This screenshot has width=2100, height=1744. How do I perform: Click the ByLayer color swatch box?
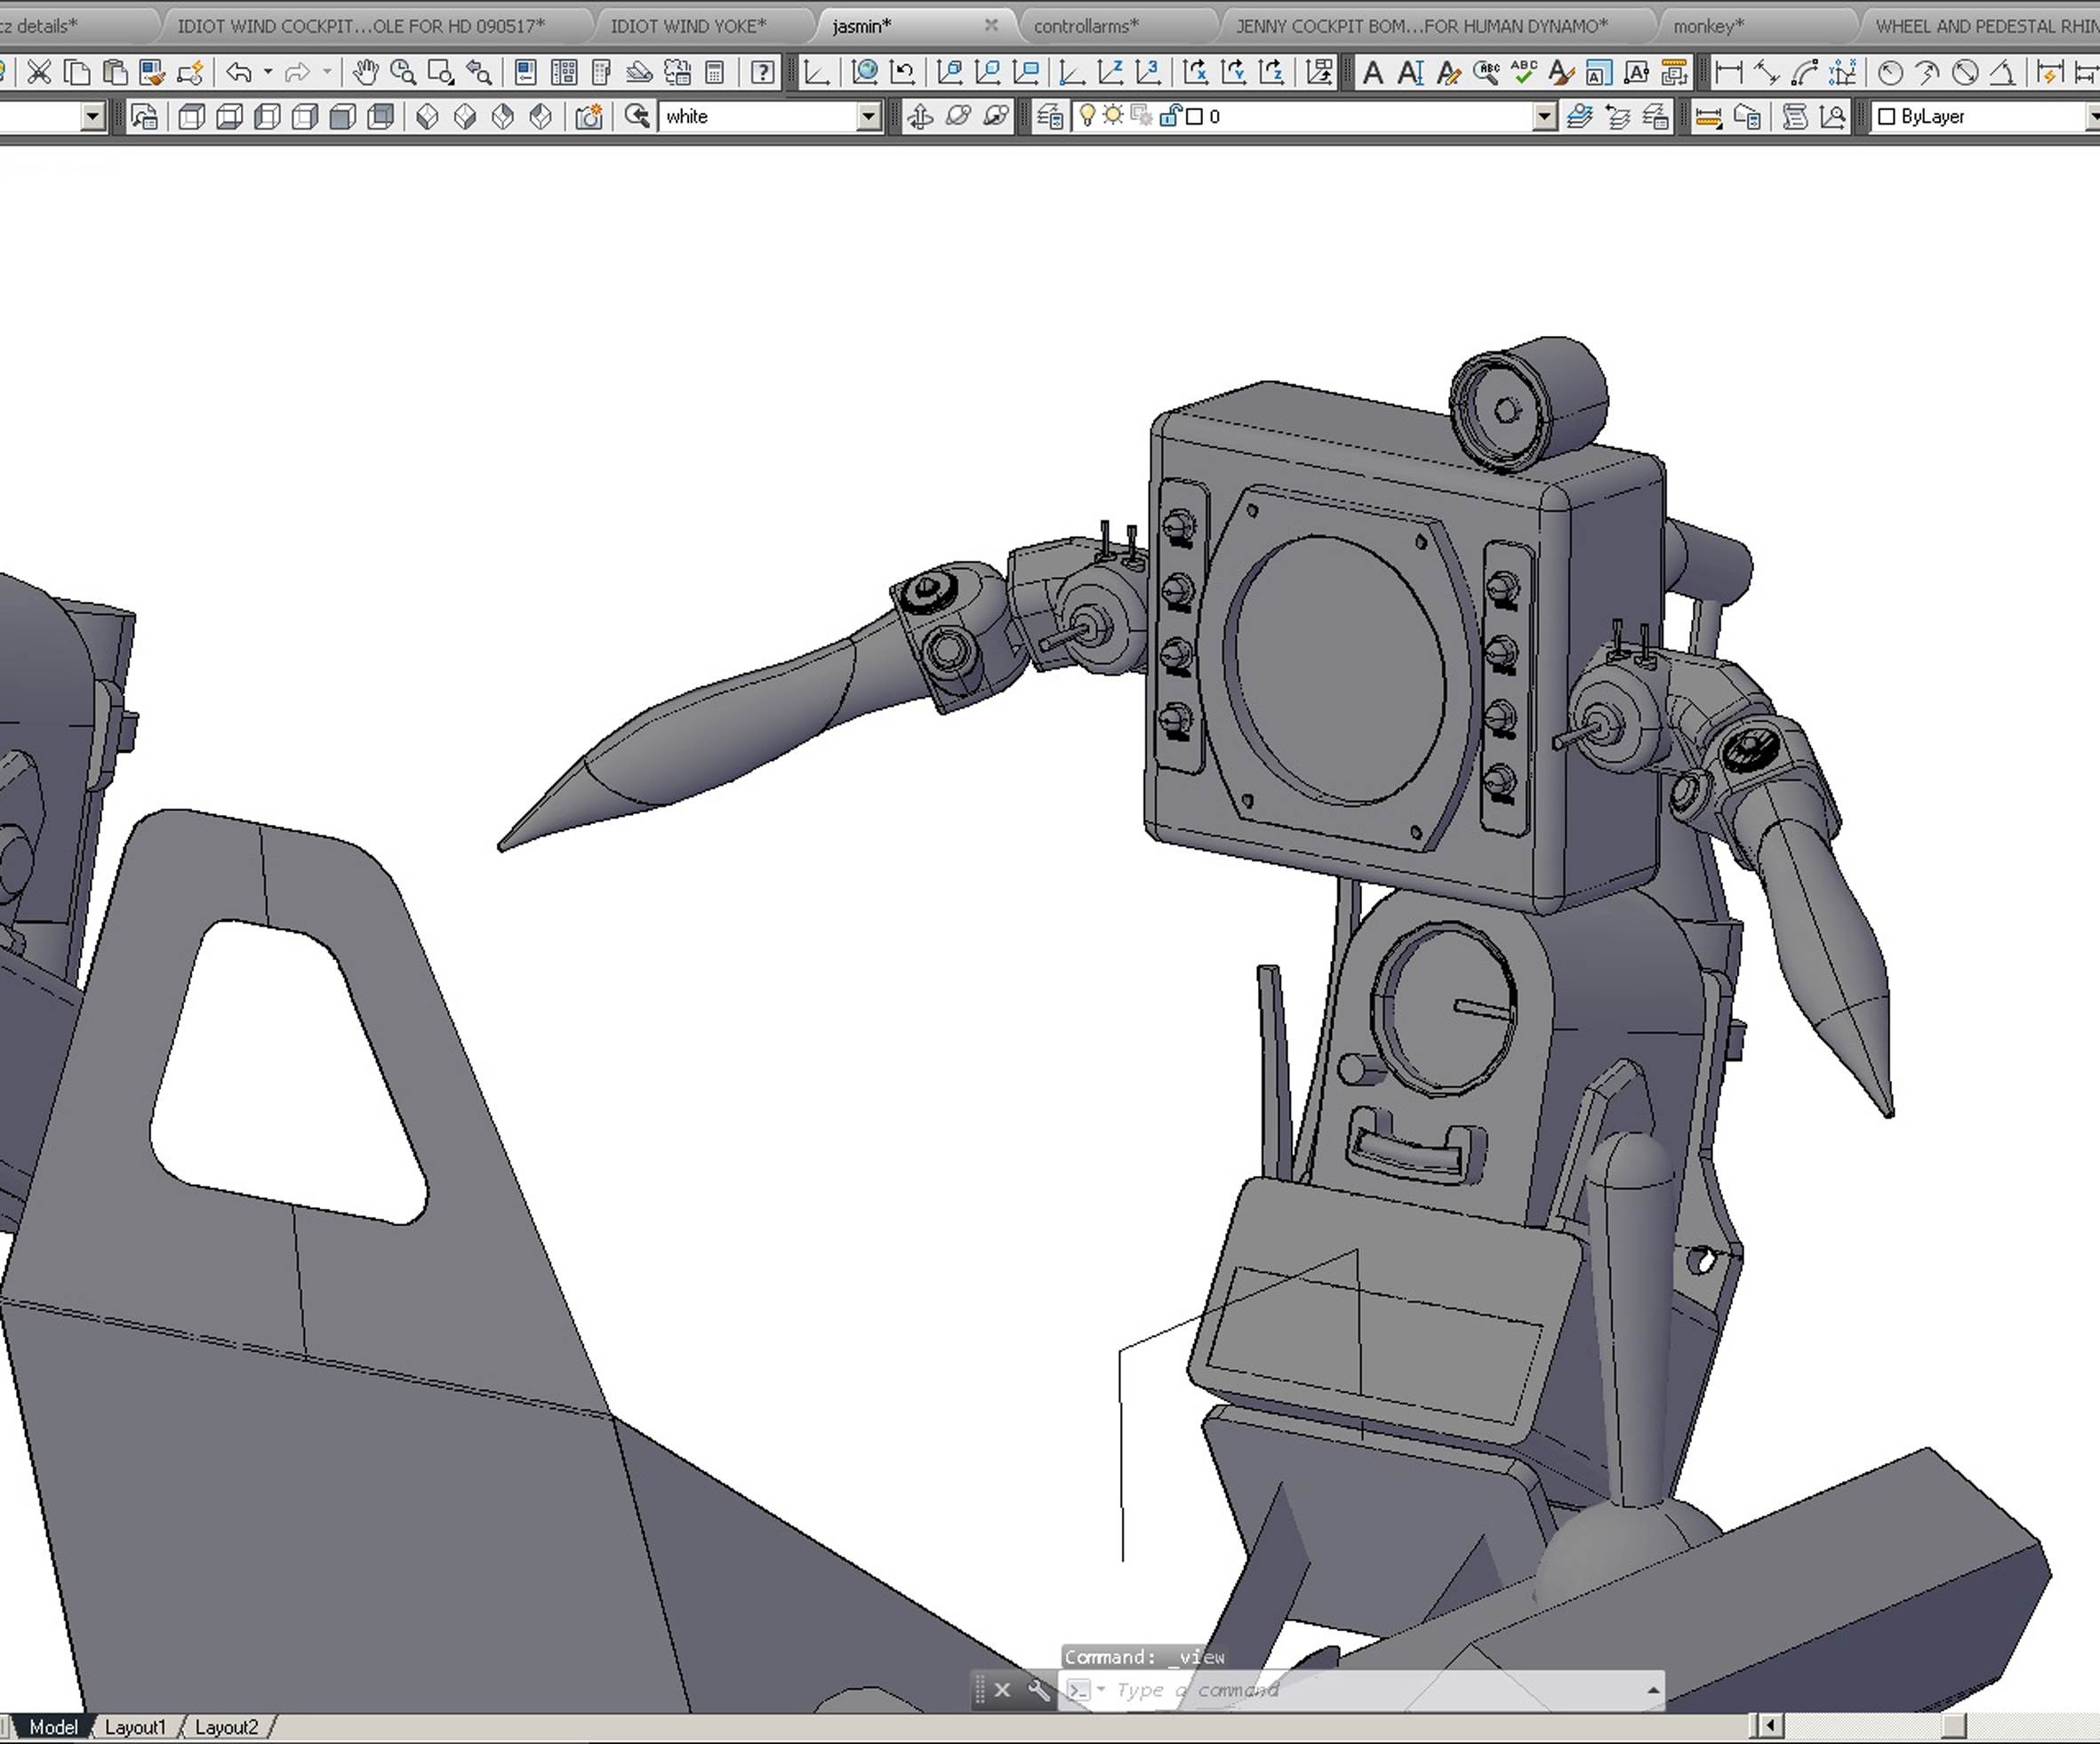[x=1887, y=117]
